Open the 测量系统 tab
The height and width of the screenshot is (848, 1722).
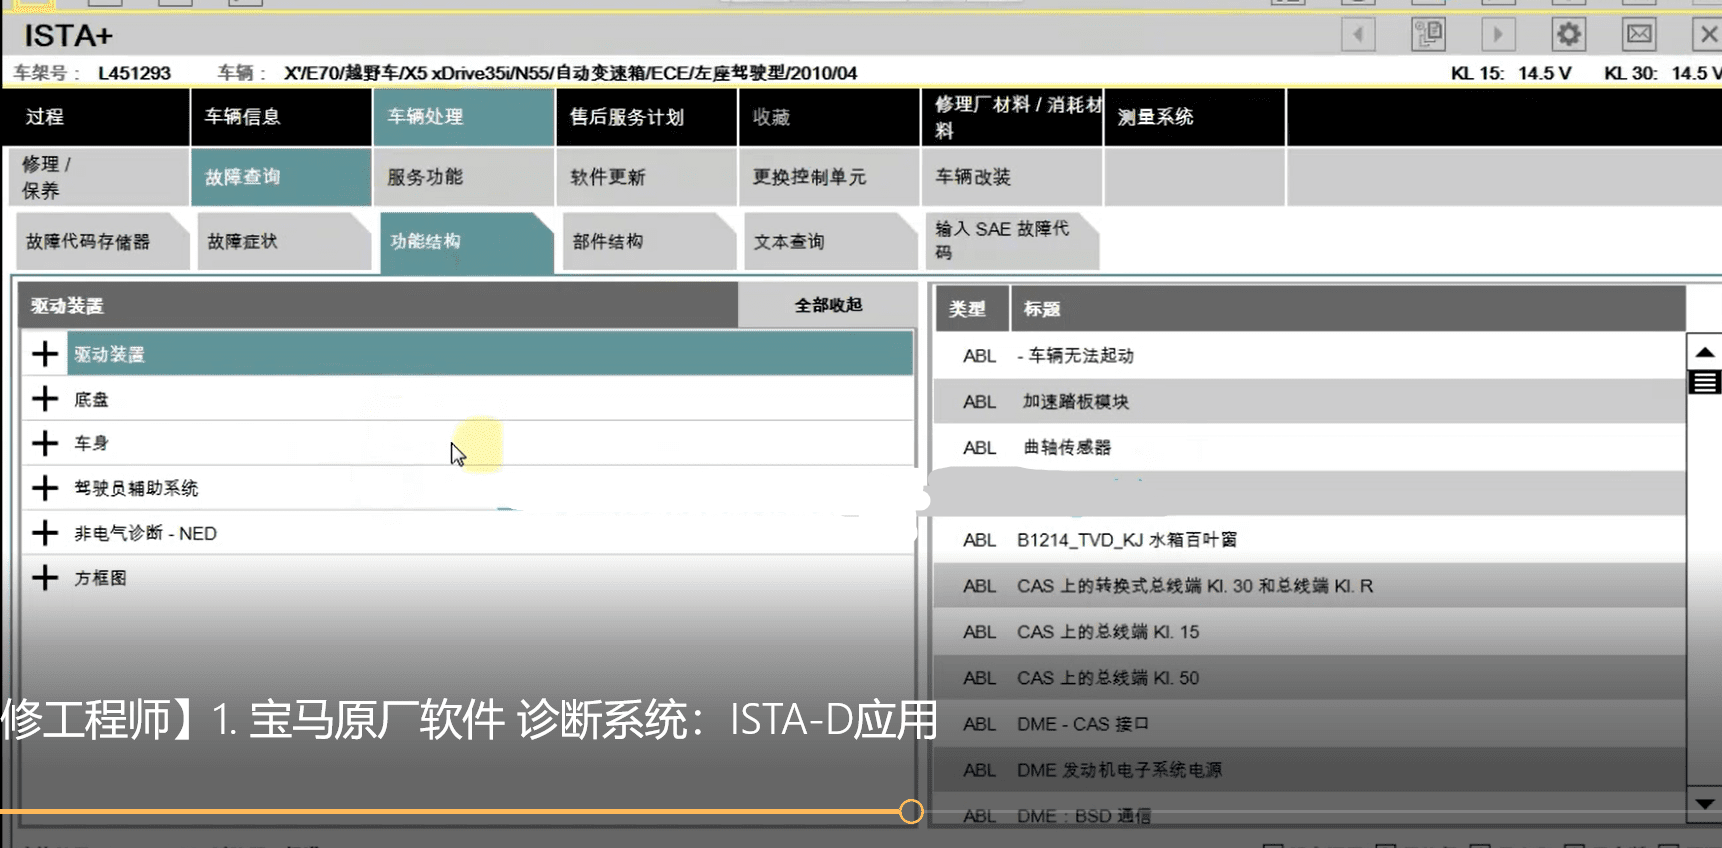click(1195, 117)
